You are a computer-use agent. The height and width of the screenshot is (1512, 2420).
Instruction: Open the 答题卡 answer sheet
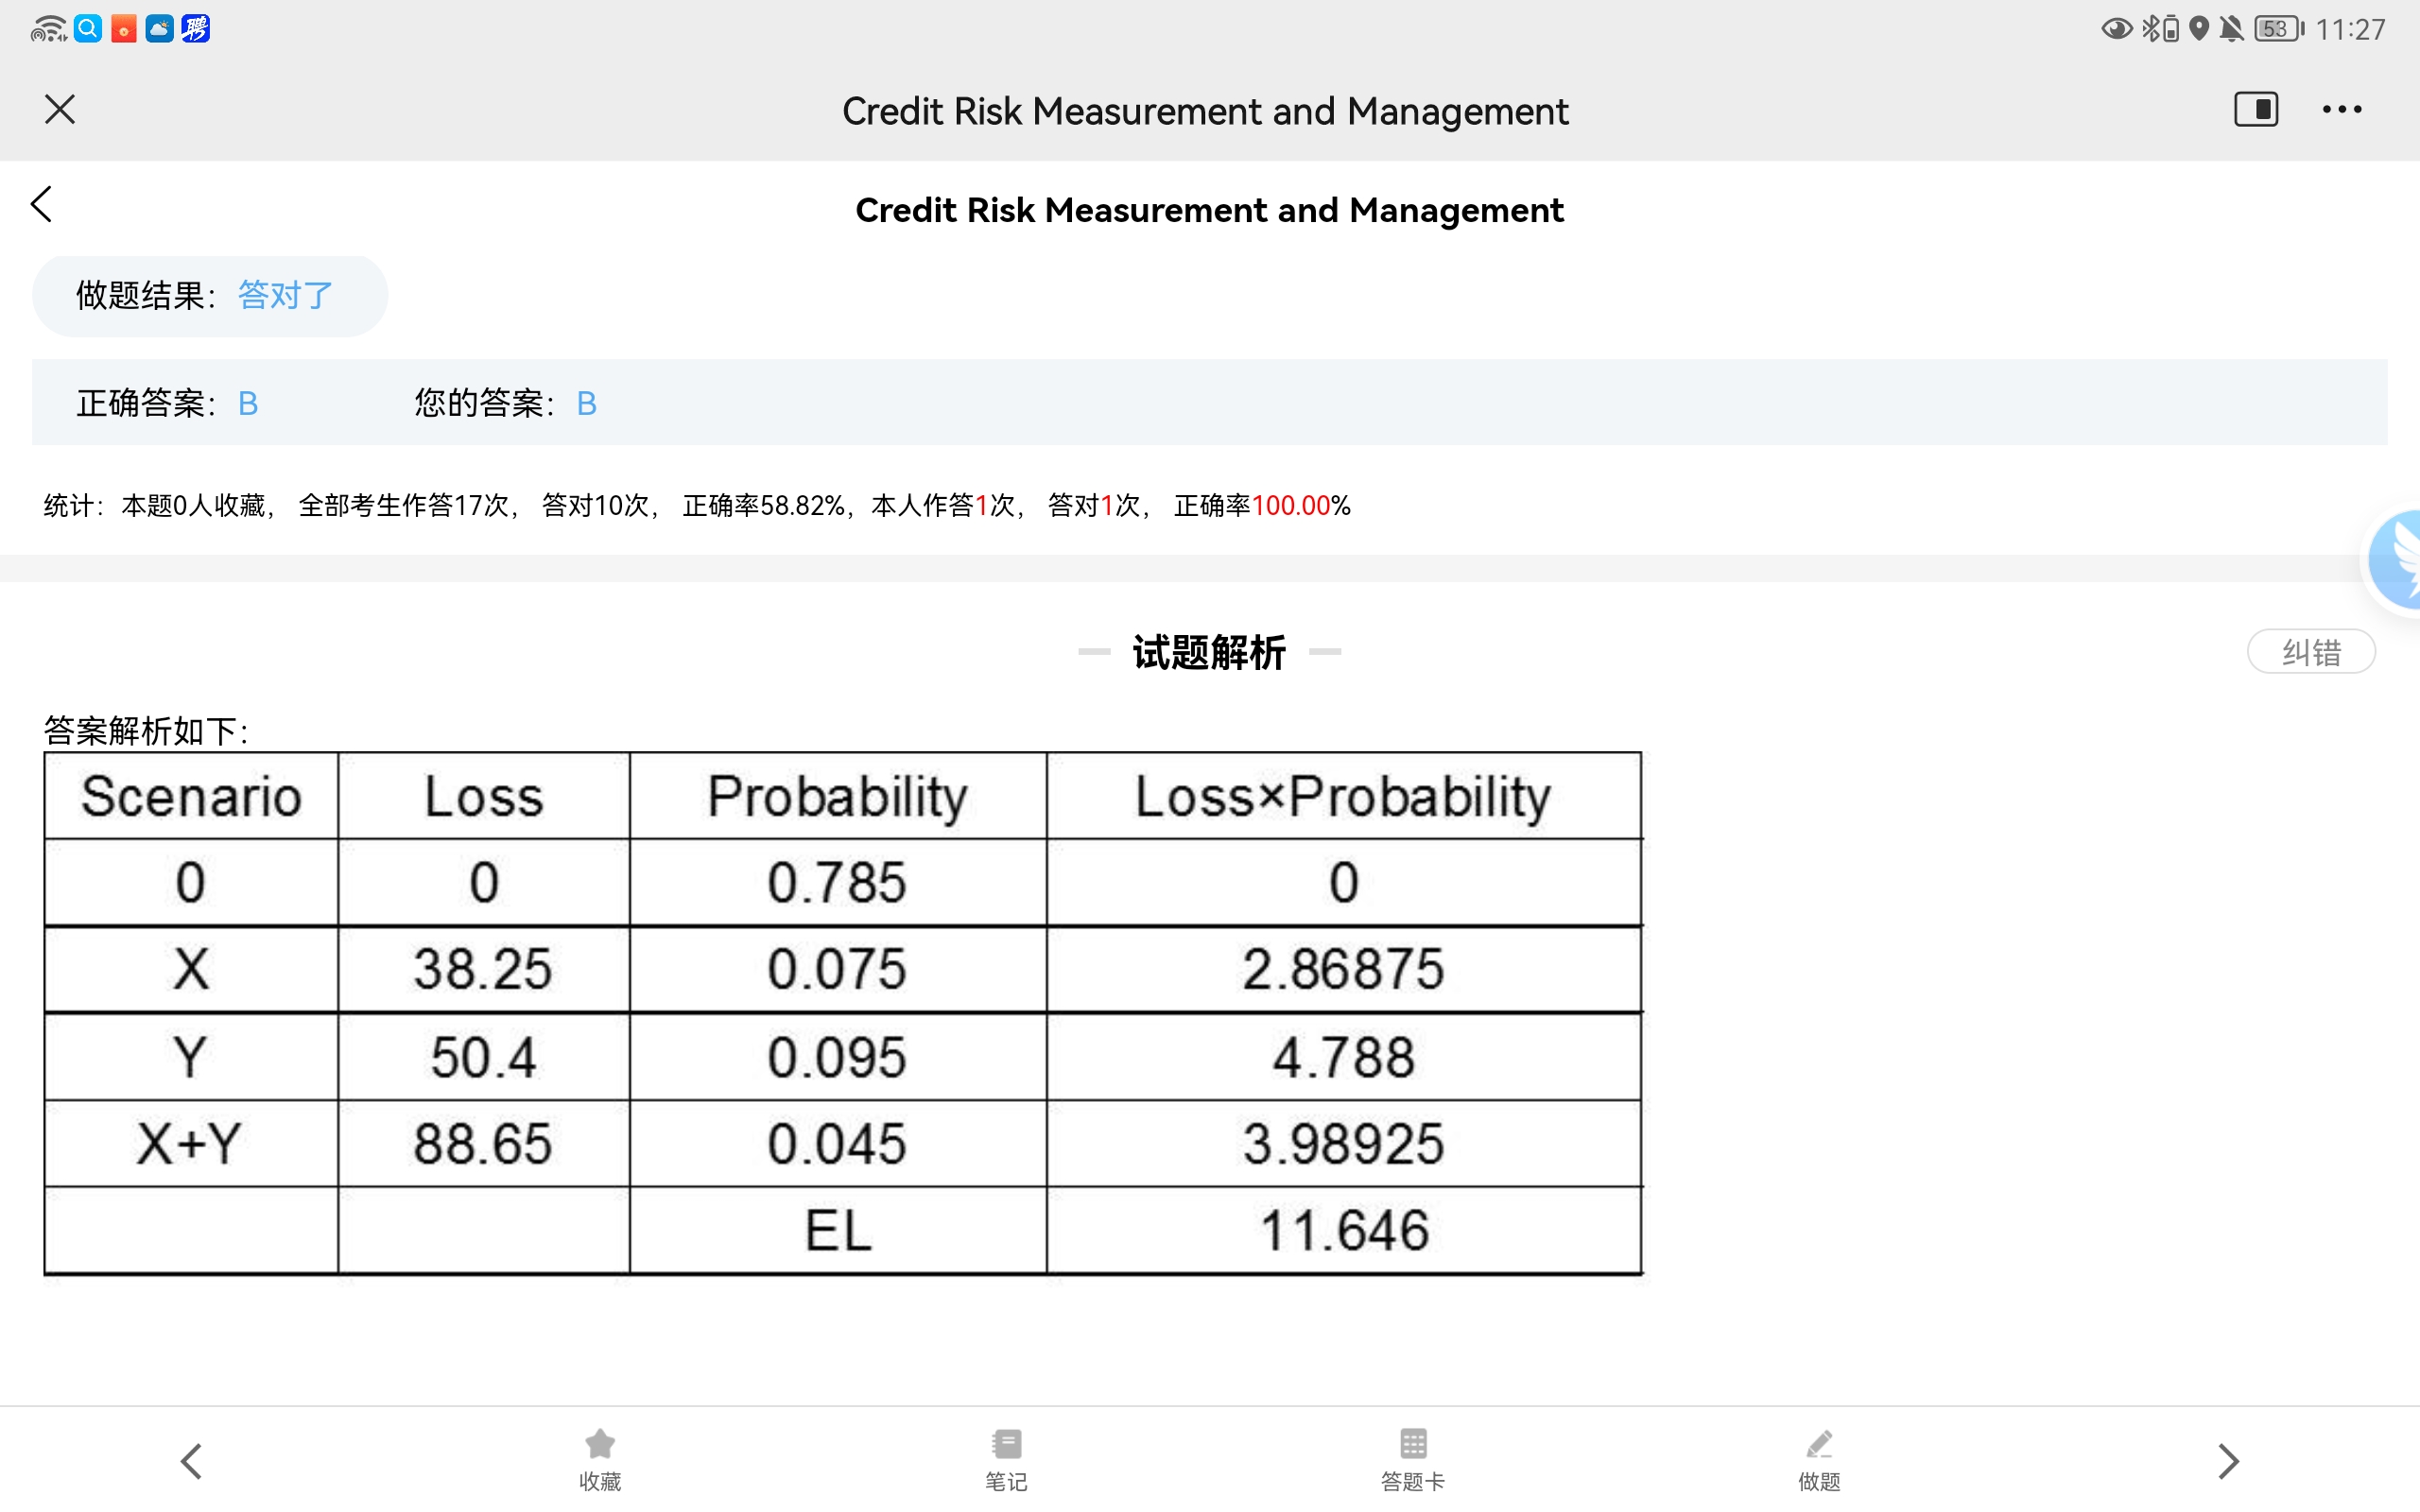tap(1412, 1459)
